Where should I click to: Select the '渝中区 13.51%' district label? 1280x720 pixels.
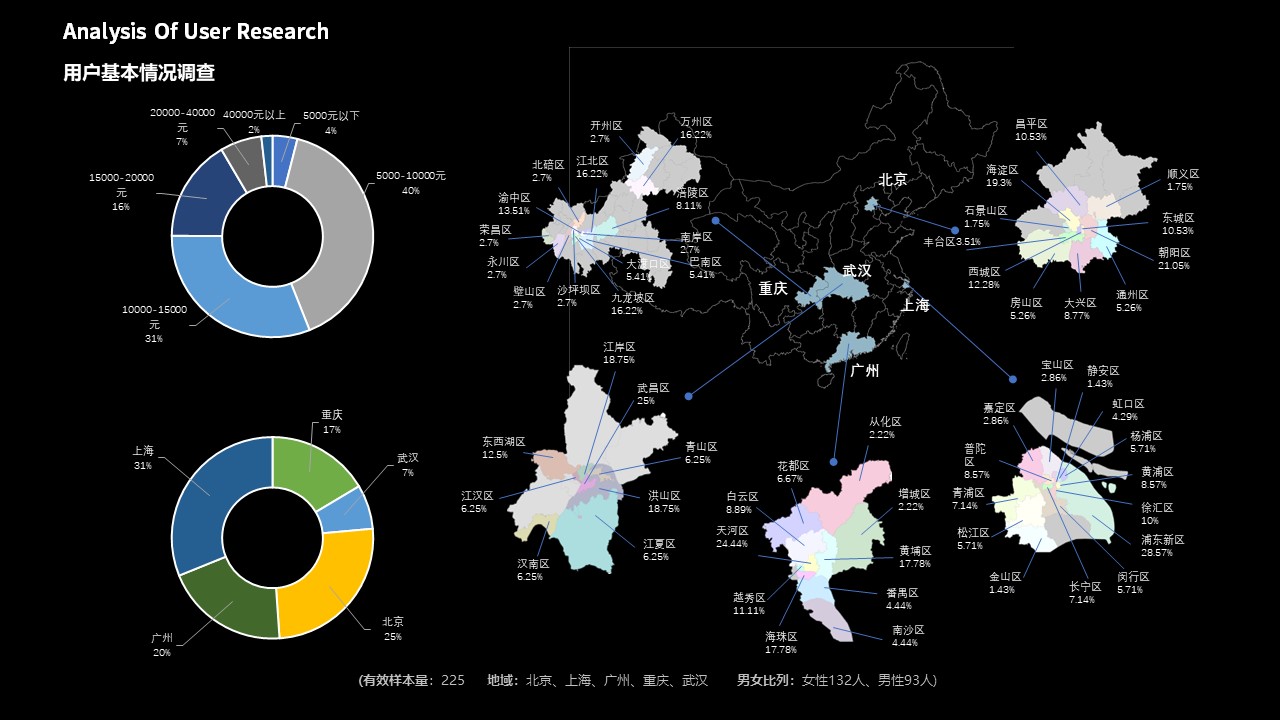pos(514,204)
